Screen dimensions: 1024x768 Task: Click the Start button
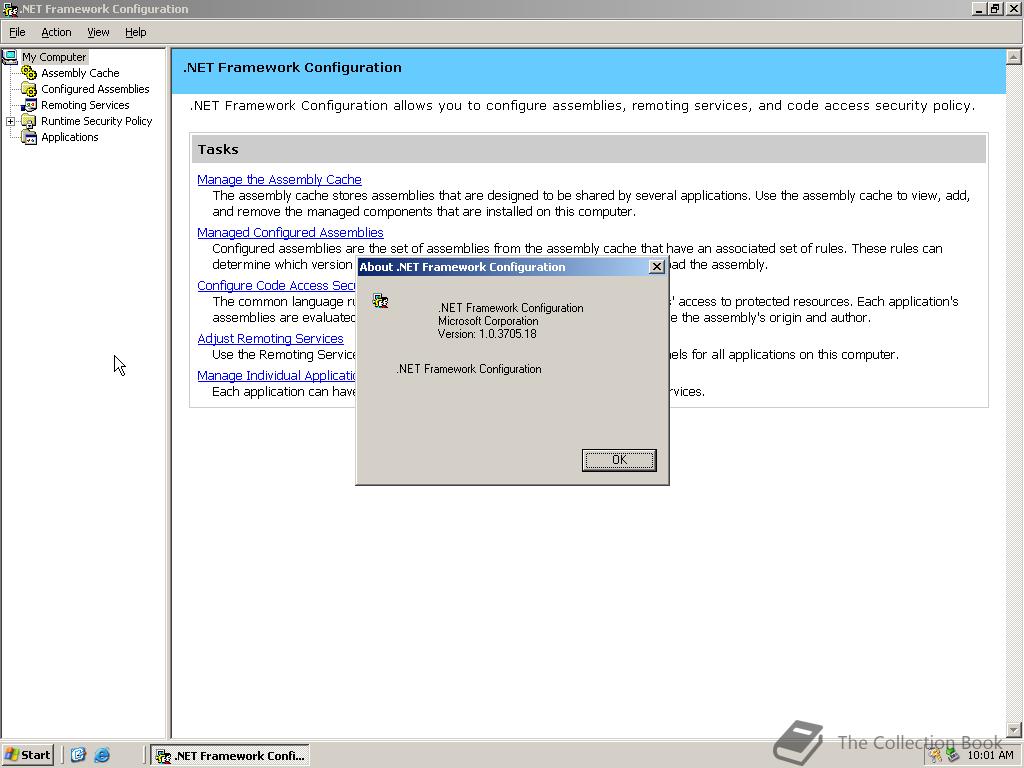27,755
